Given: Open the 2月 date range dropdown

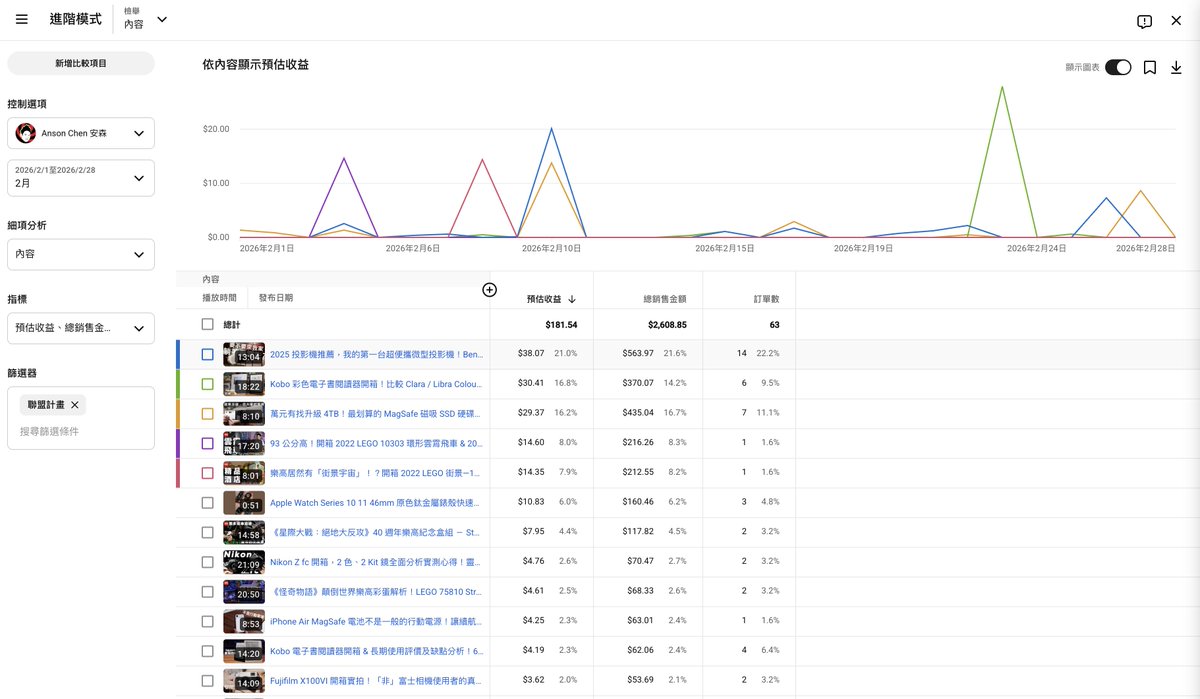Looking at the screenshot, I should [81, 178].
